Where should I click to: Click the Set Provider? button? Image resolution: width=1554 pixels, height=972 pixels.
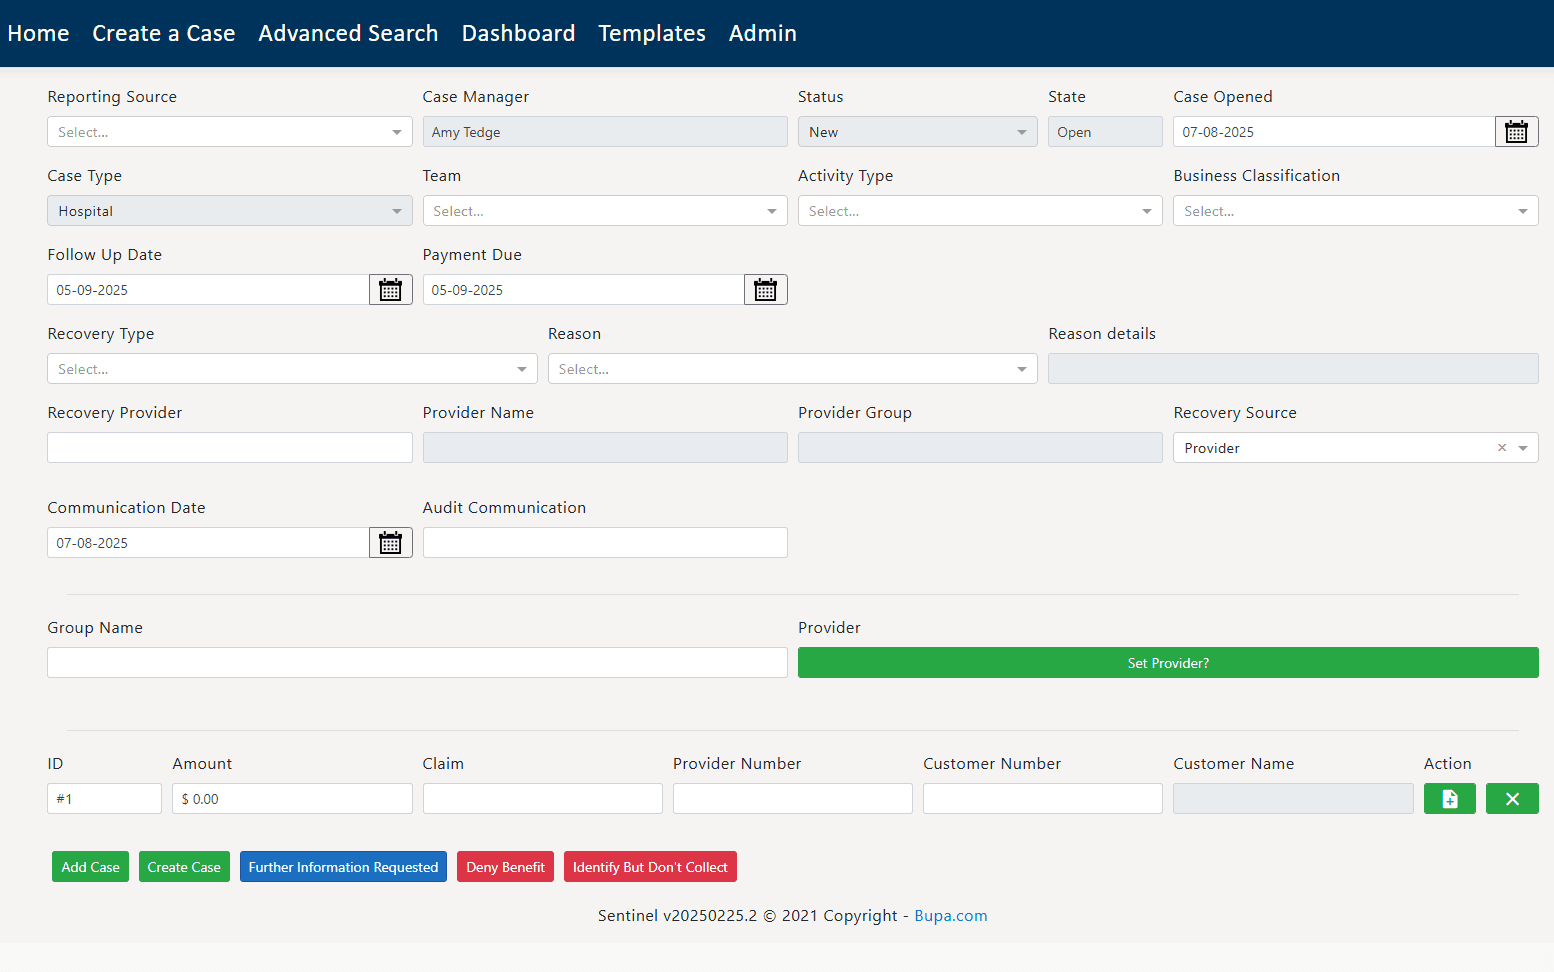1167,663
